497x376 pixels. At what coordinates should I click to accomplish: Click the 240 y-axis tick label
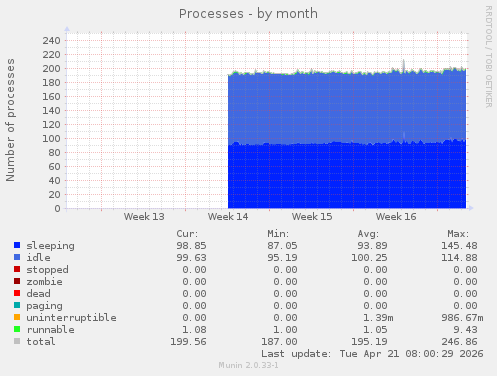(51, 41)
